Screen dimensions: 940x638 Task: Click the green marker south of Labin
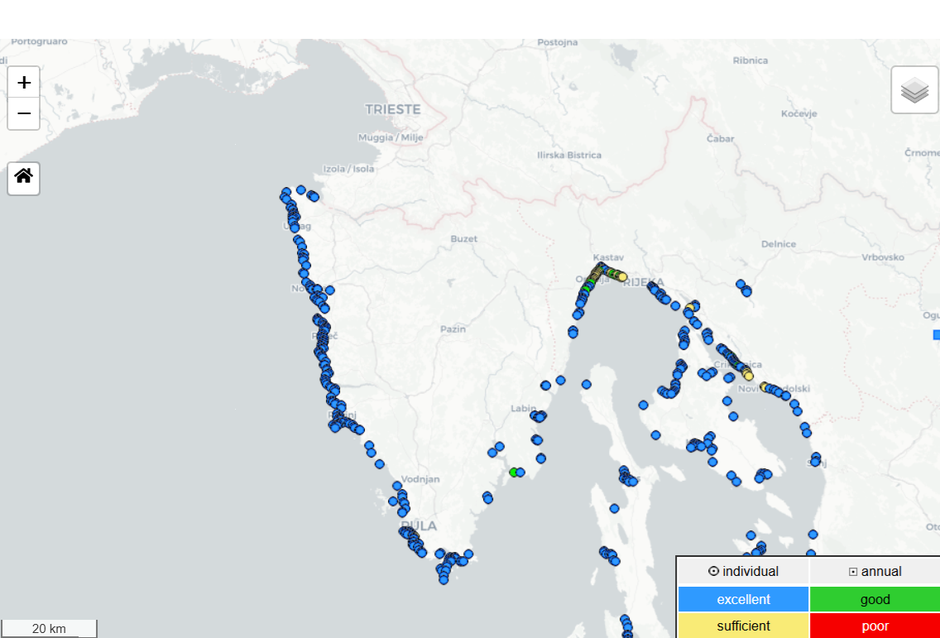pyautogui.click(x=513, y=472)
